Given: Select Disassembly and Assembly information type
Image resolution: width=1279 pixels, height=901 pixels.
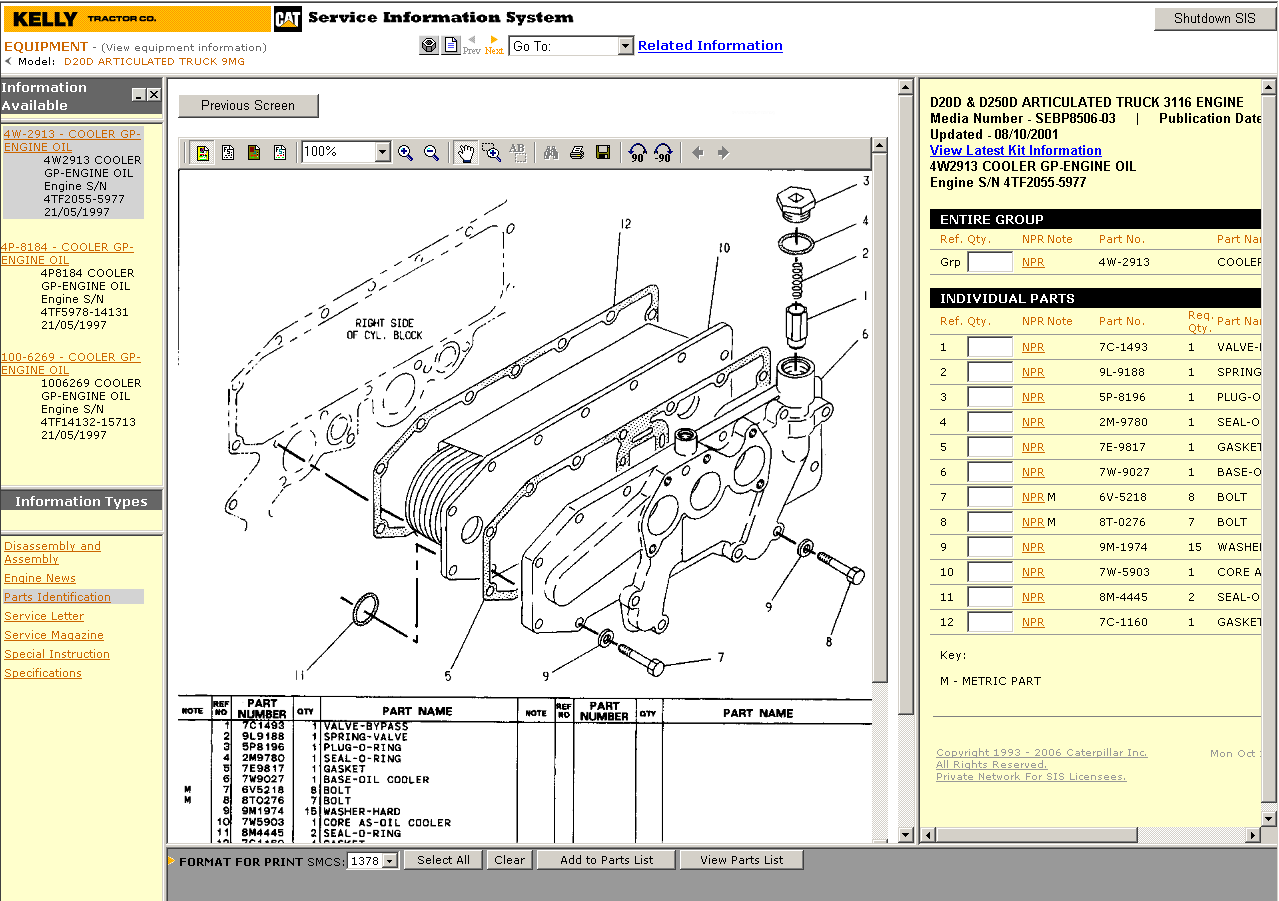Looking at the screenshot, I should (52, 552).
